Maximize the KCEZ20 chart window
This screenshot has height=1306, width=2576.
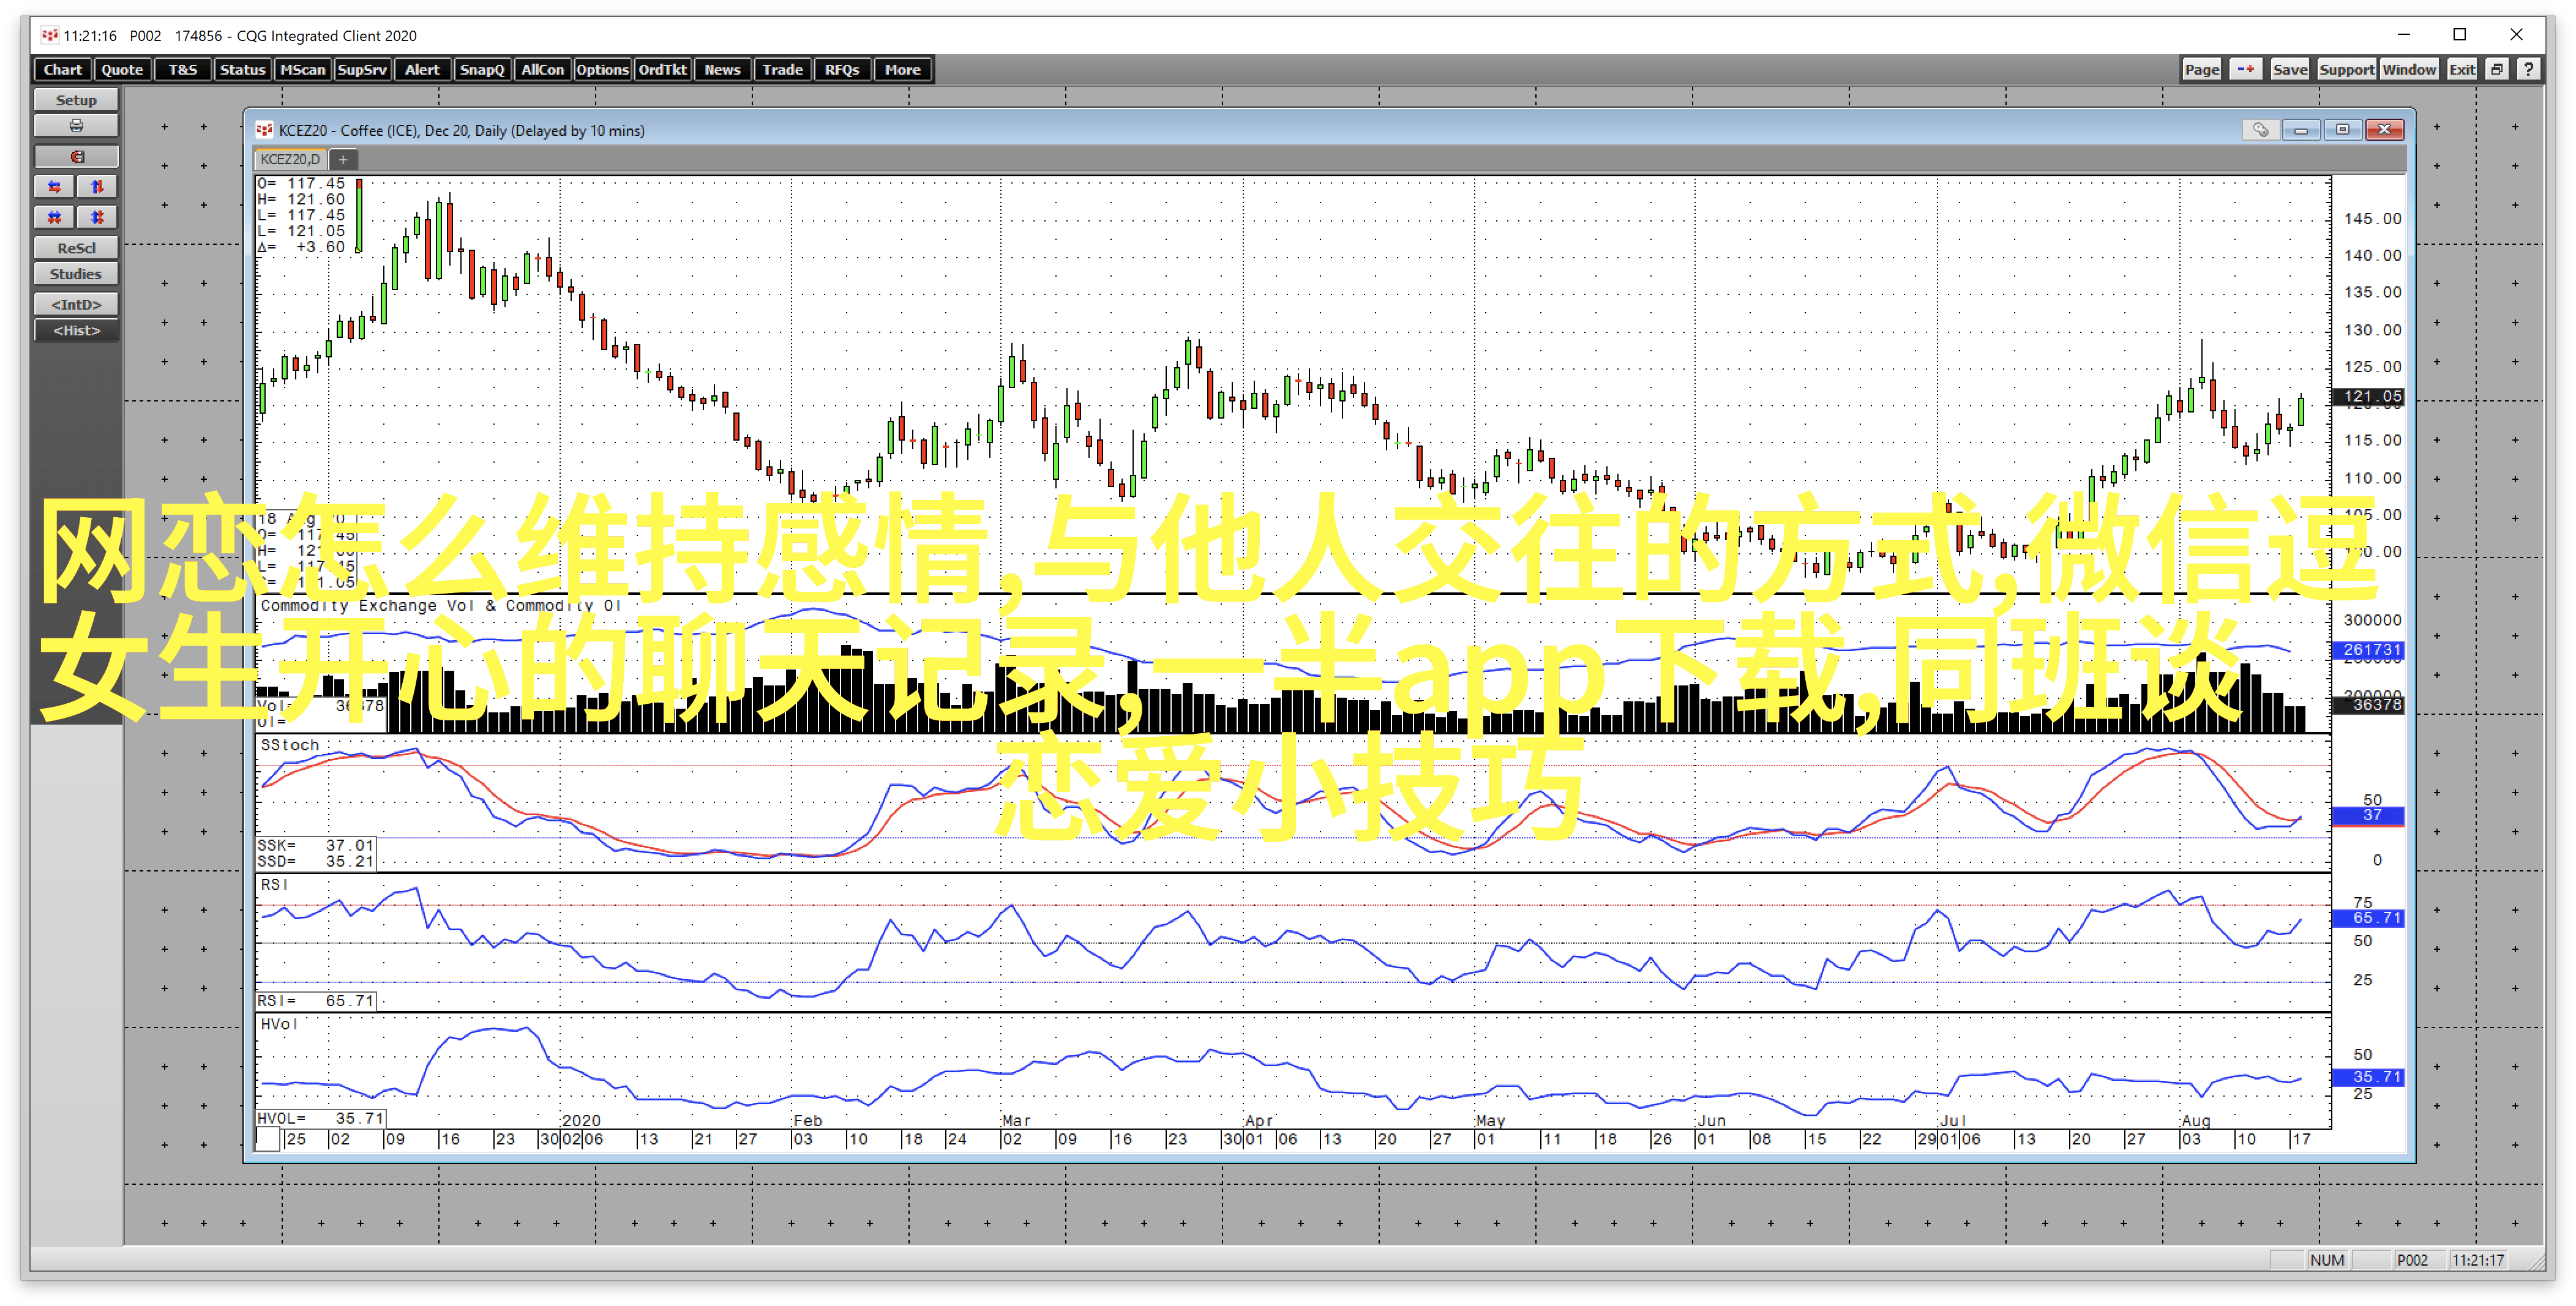coord(2342,130)
